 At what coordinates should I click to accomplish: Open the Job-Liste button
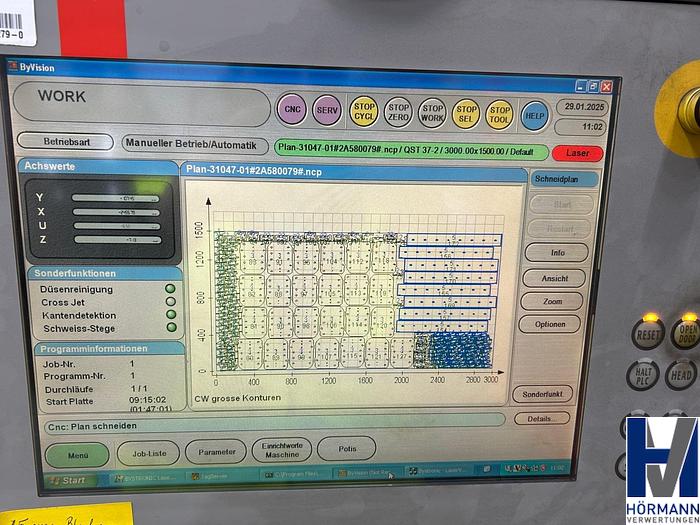[x=148, y=453]
